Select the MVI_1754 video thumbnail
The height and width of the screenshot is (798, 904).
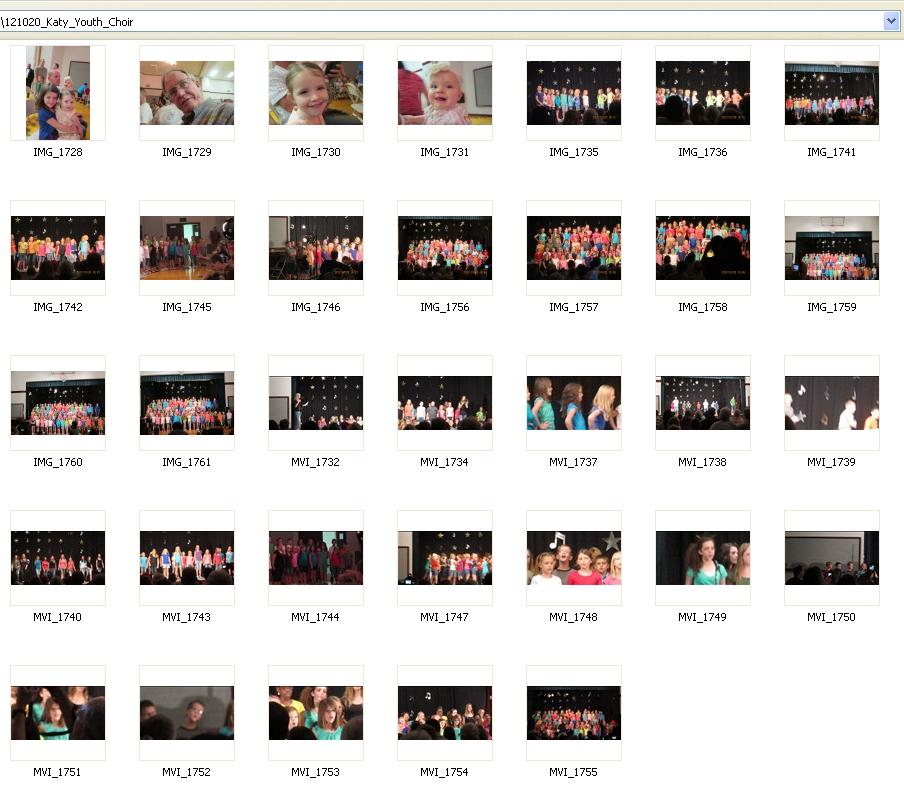pos(445,713)
